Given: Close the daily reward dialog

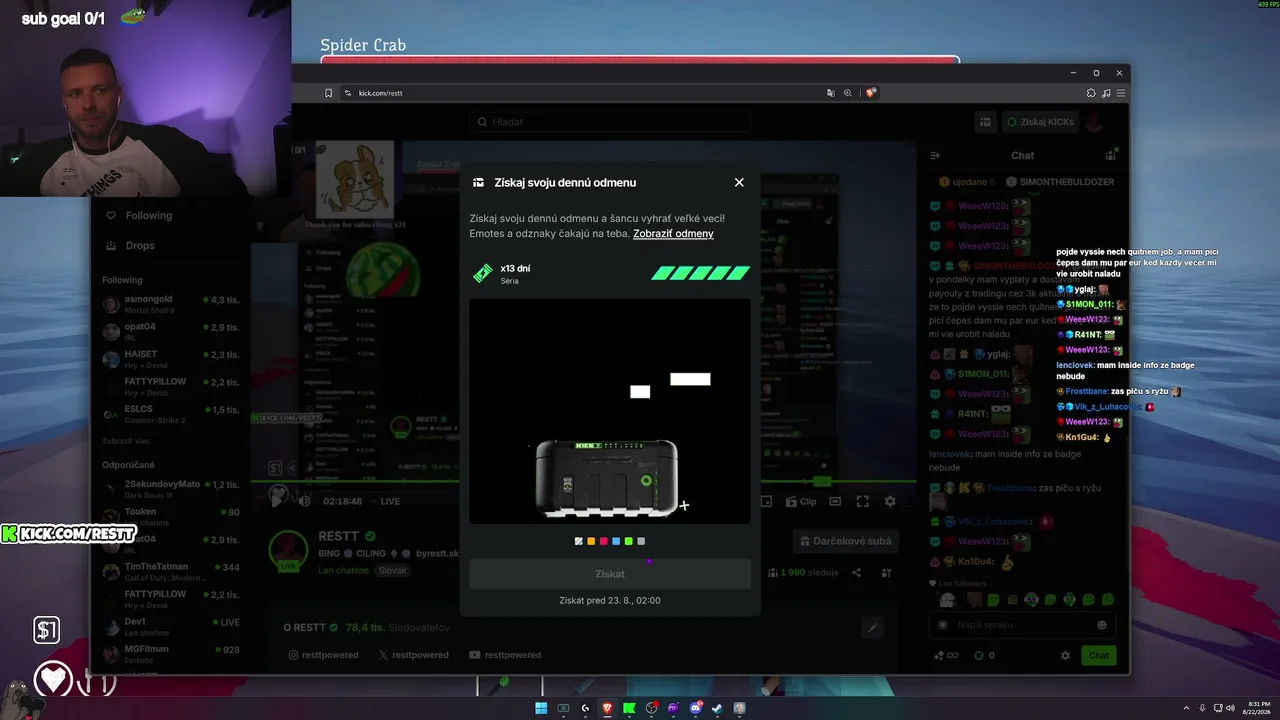Looking at the screenshot, I should pyautogui.click(x=739, y=182).
